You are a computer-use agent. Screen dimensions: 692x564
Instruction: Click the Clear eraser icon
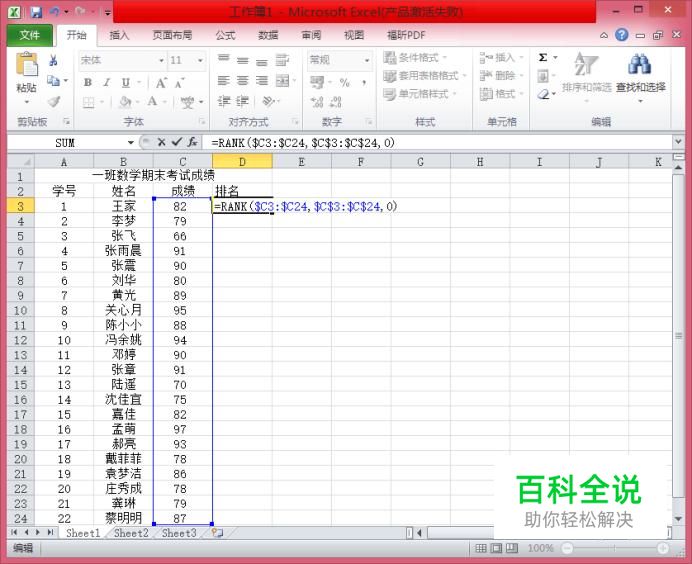tap(544, 94)
